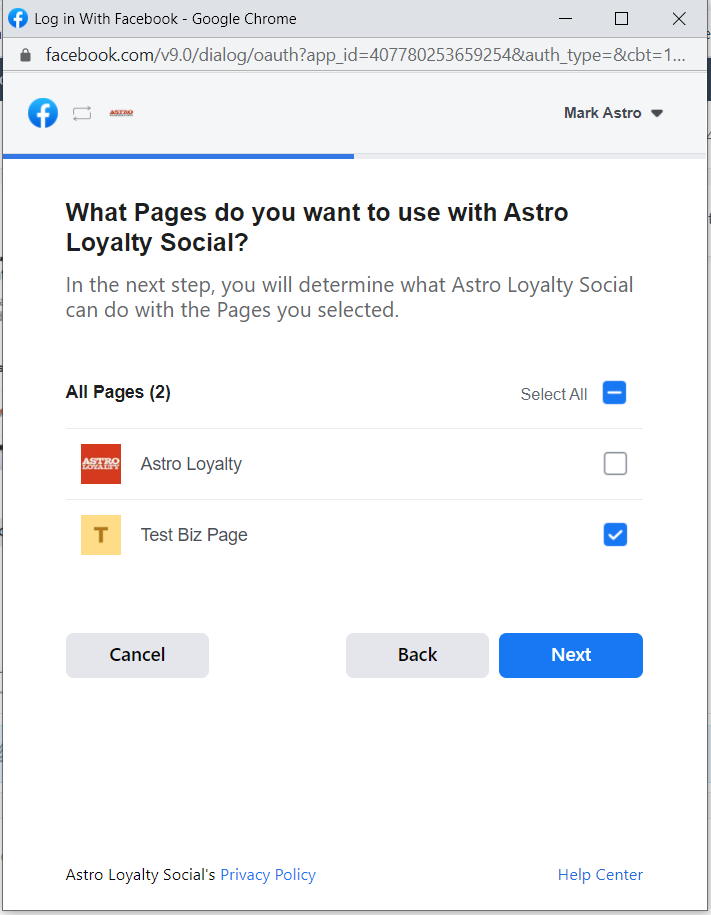Open the Help Center link
Image resolution: width=711 pixels, height=915 pixels.
coord(600,875)
